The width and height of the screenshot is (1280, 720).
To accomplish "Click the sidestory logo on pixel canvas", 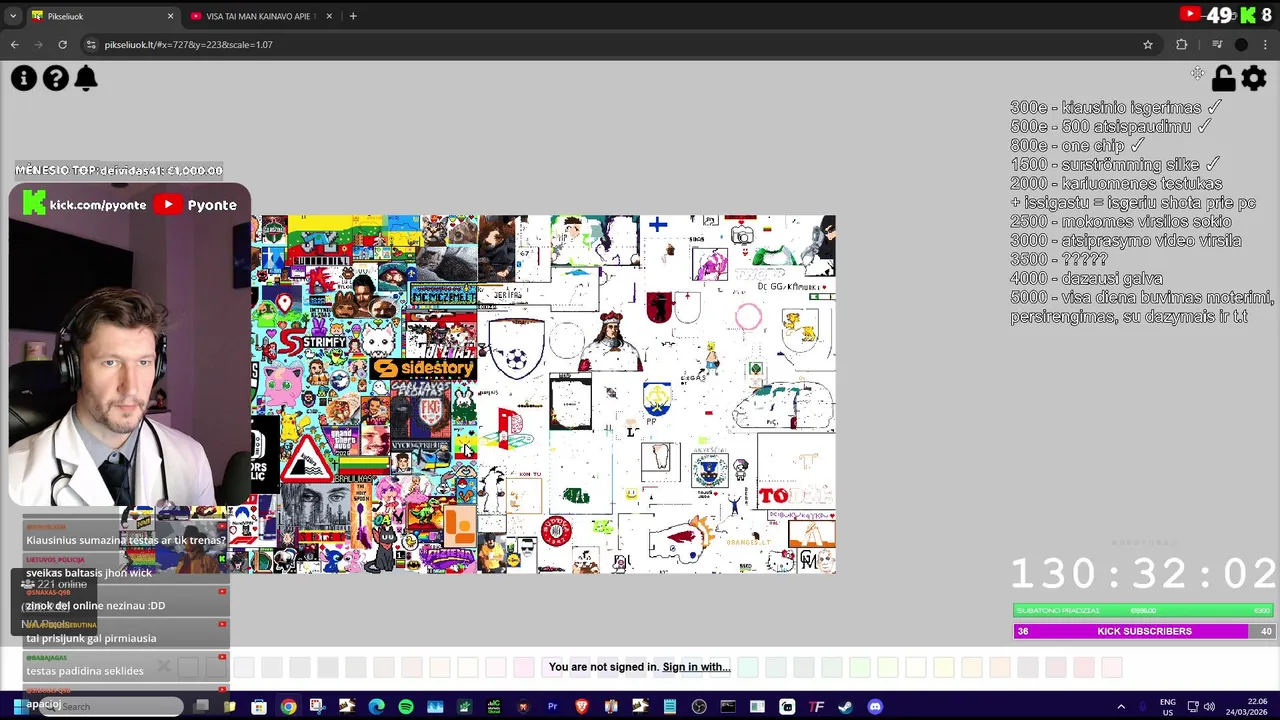I will (x=423, y=369).
